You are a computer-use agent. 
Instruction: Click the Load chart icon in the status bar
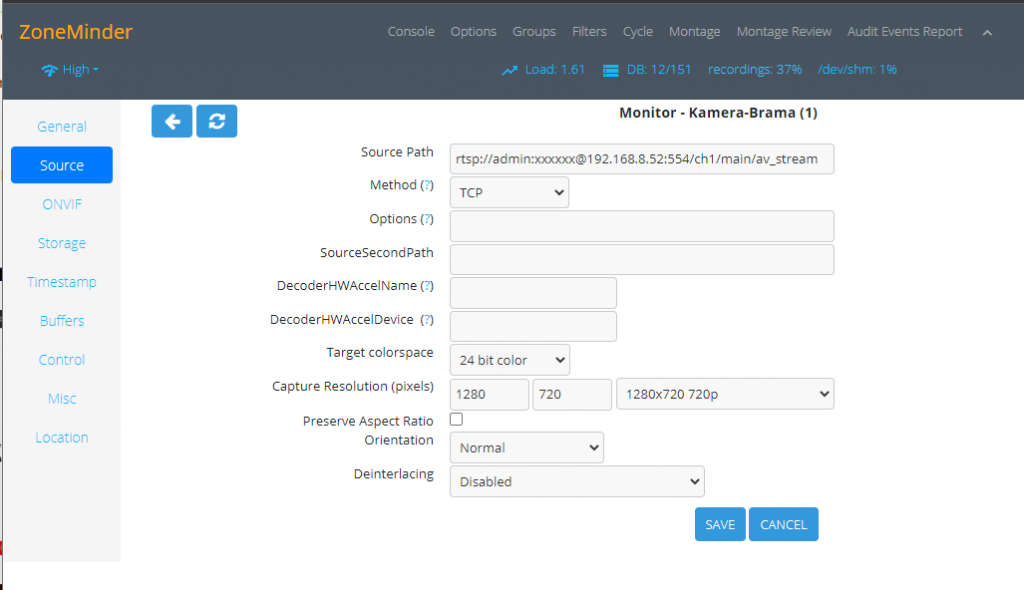coord(510,70)
